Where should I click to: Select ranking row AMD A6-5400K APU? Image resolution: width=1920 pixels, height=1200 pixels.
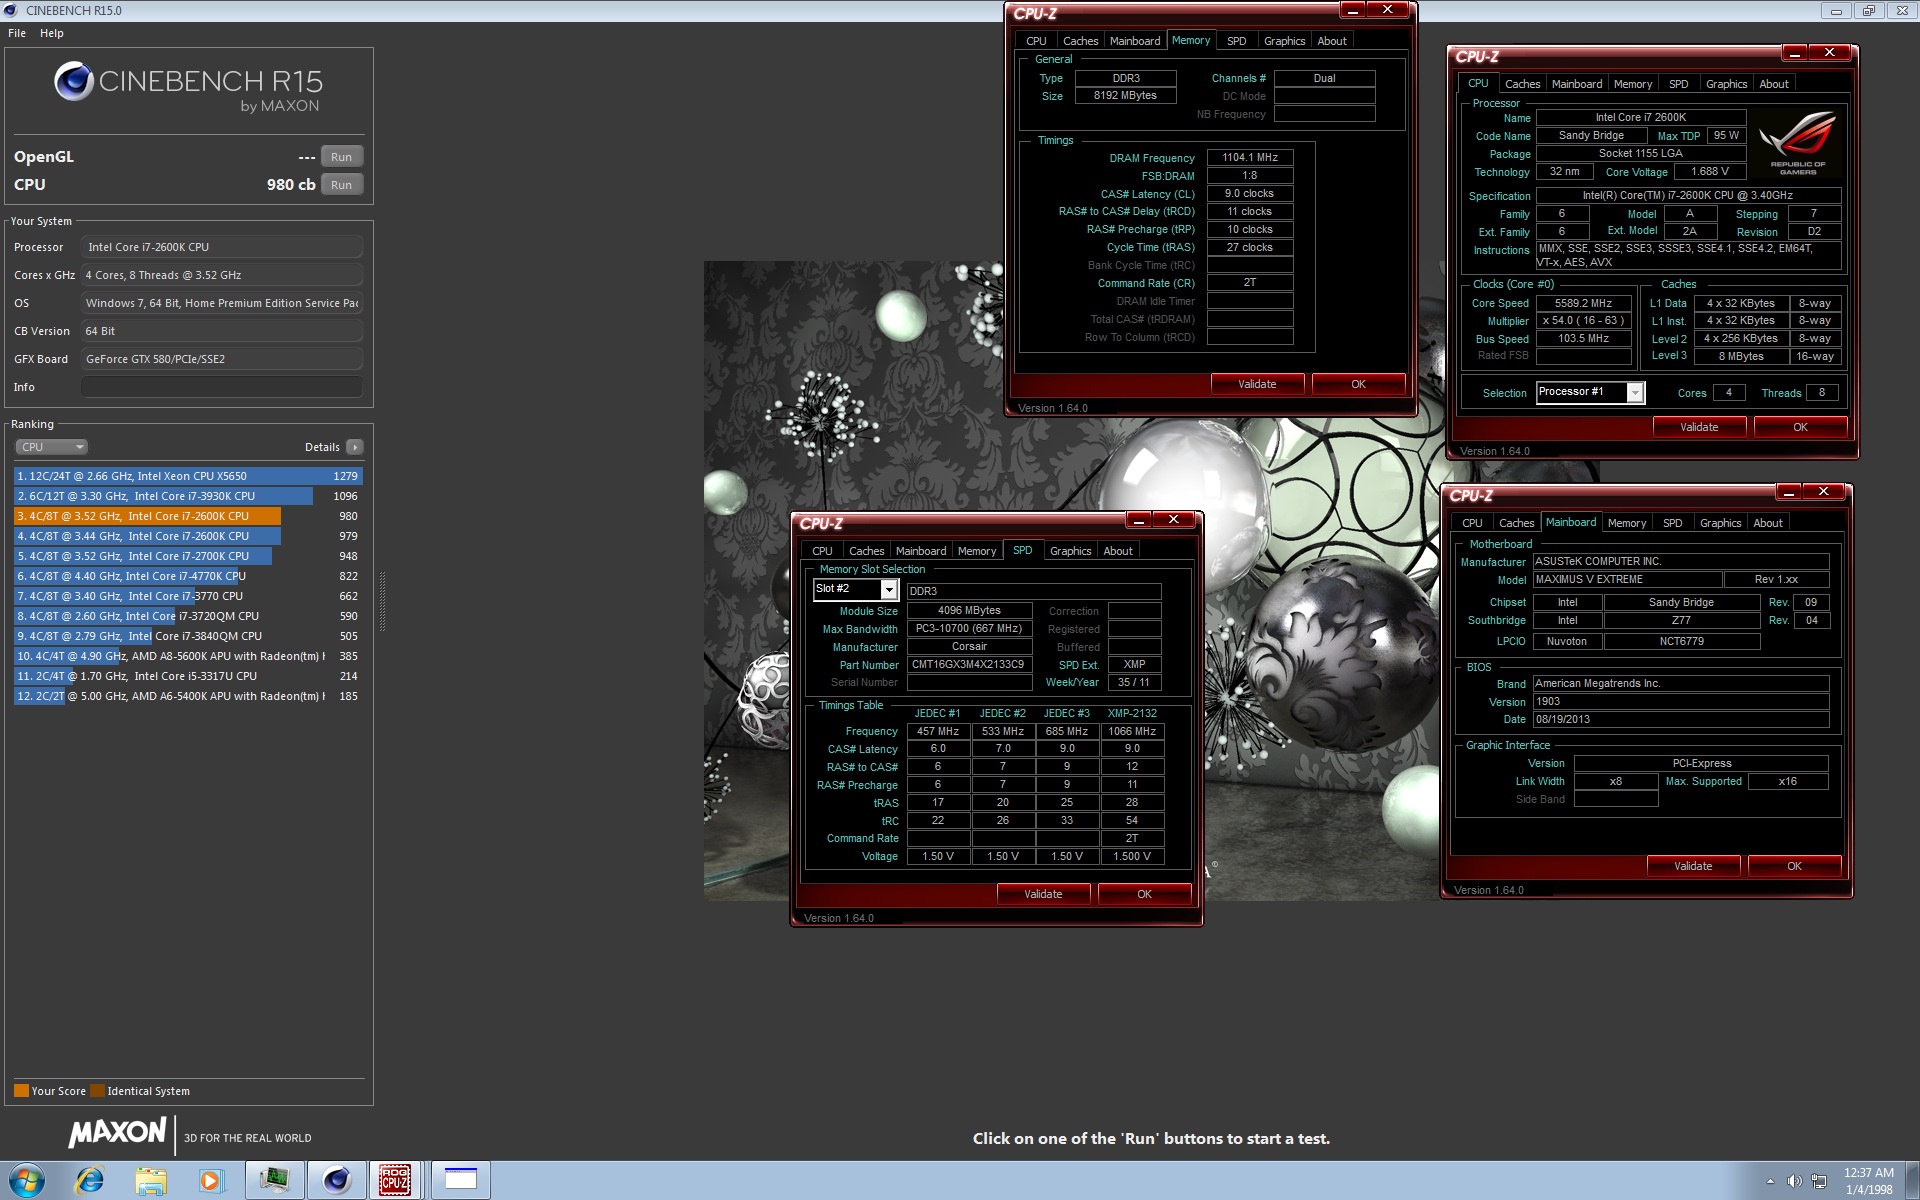click(188, 696)
